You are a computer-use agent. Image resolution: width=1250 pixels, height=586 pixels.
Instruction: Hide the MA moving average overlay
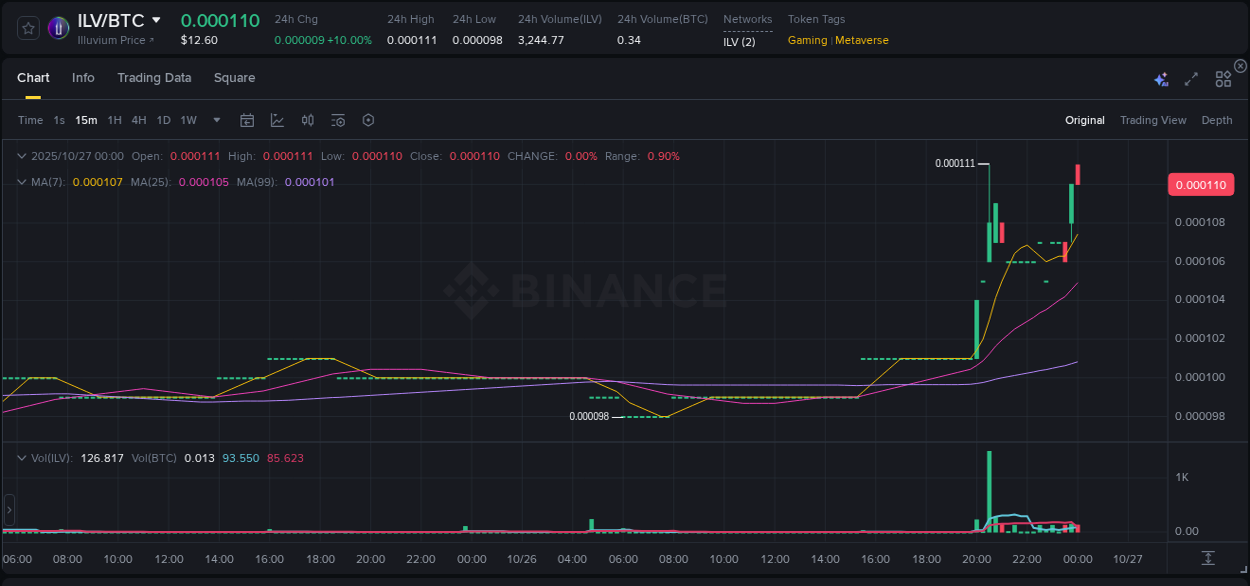click(x=20, y=181)
